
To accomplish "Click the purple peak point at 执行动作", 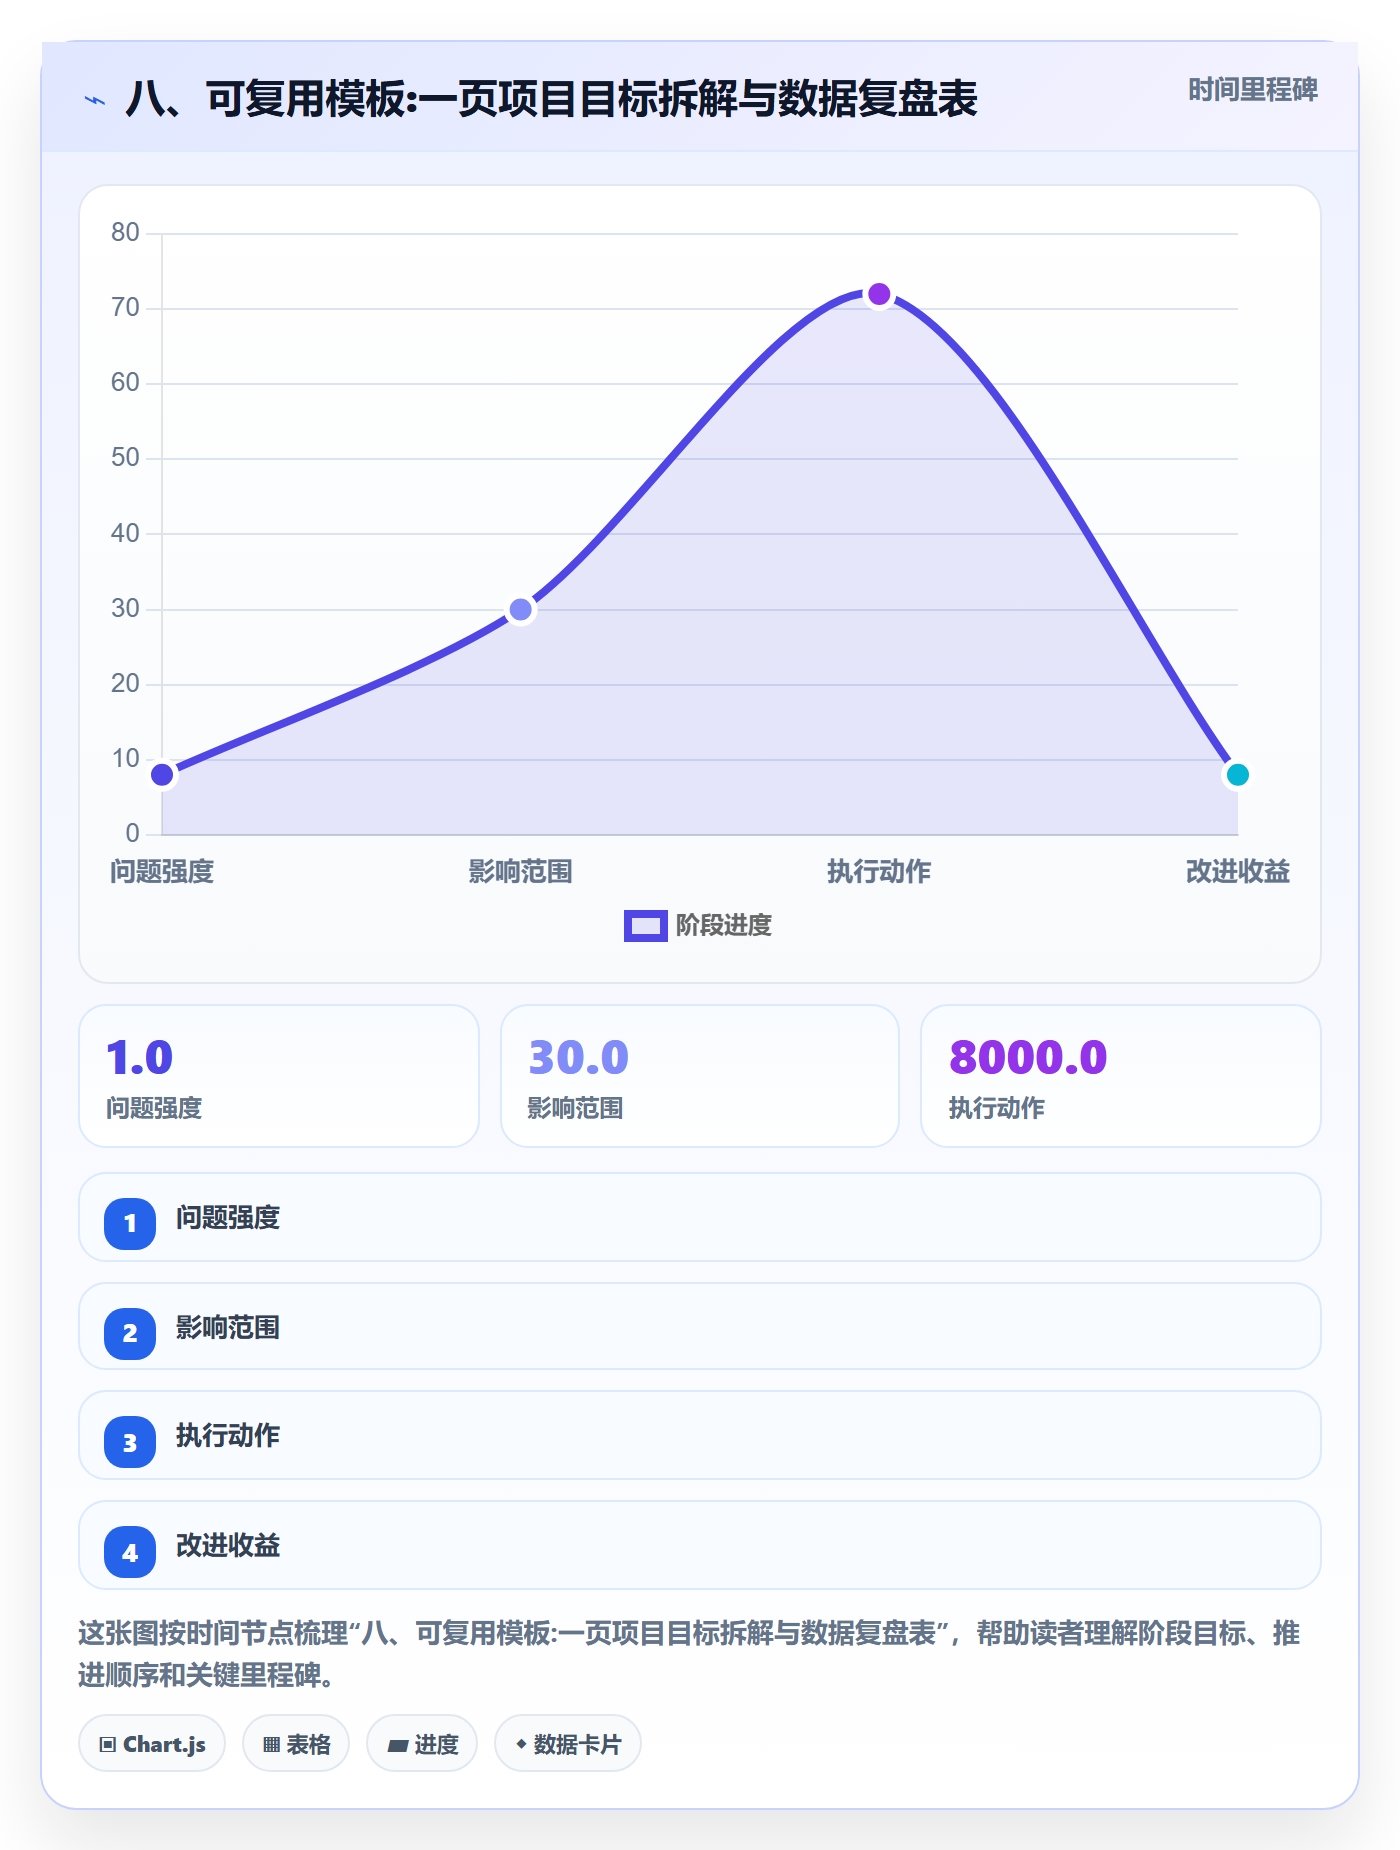I will pyautogui.click(x=879, y=294).
